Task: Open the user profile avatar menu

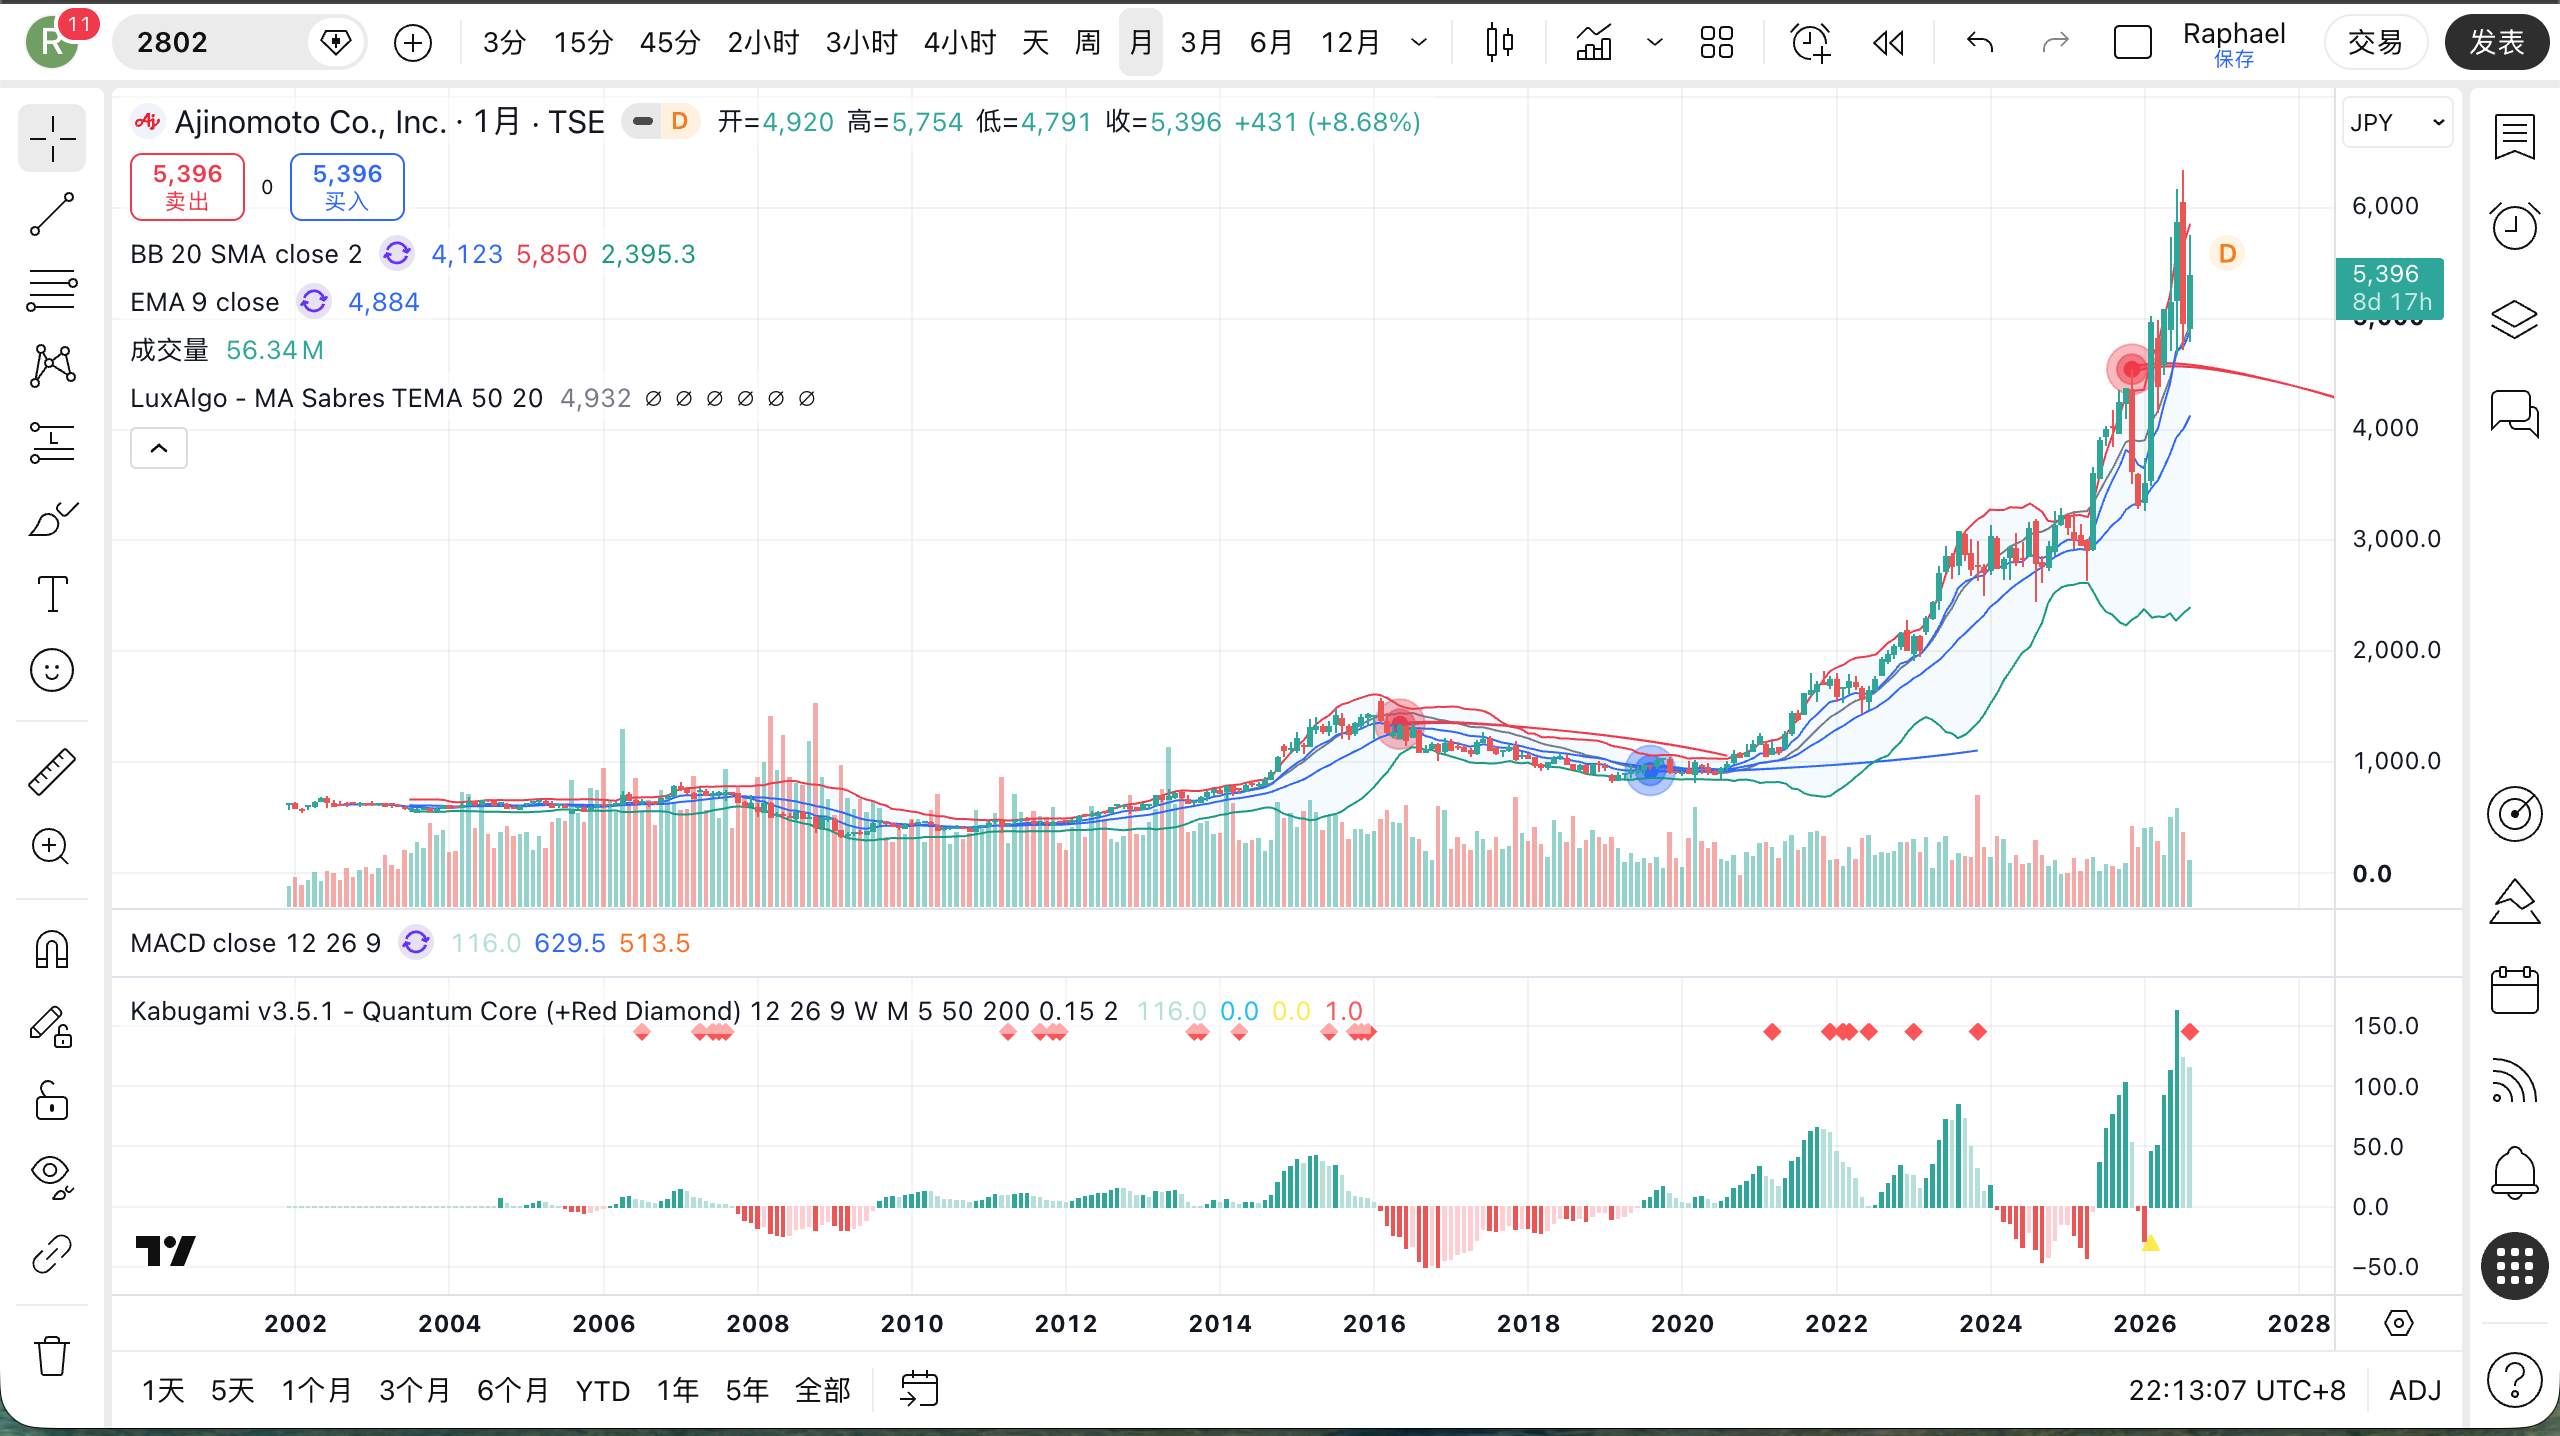Action: tap(52, 42)
